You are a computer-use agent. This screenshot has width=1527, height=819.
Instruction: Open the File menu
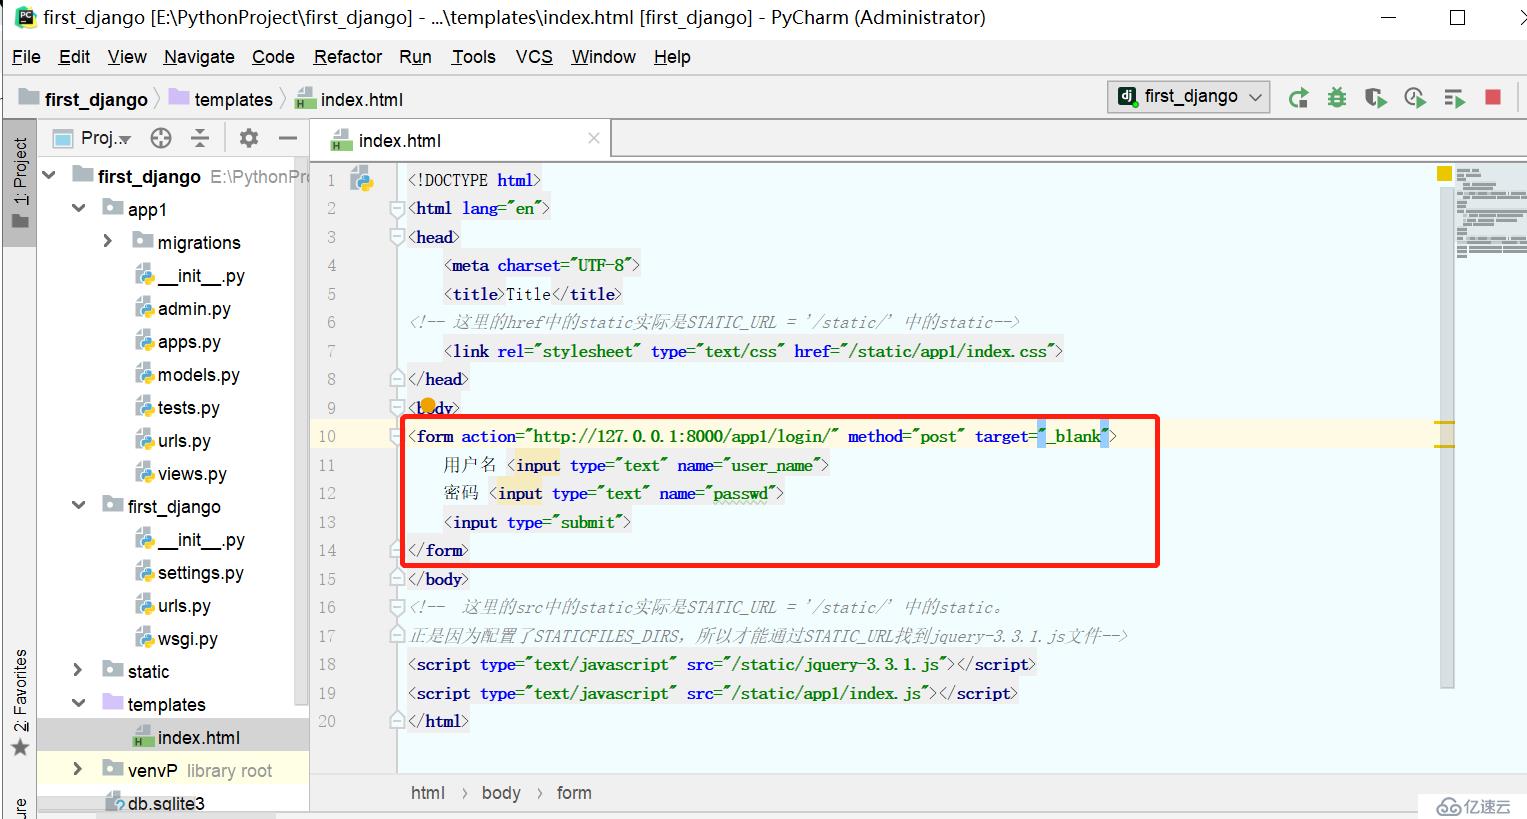pyautogui.click(x=26, y=57)
